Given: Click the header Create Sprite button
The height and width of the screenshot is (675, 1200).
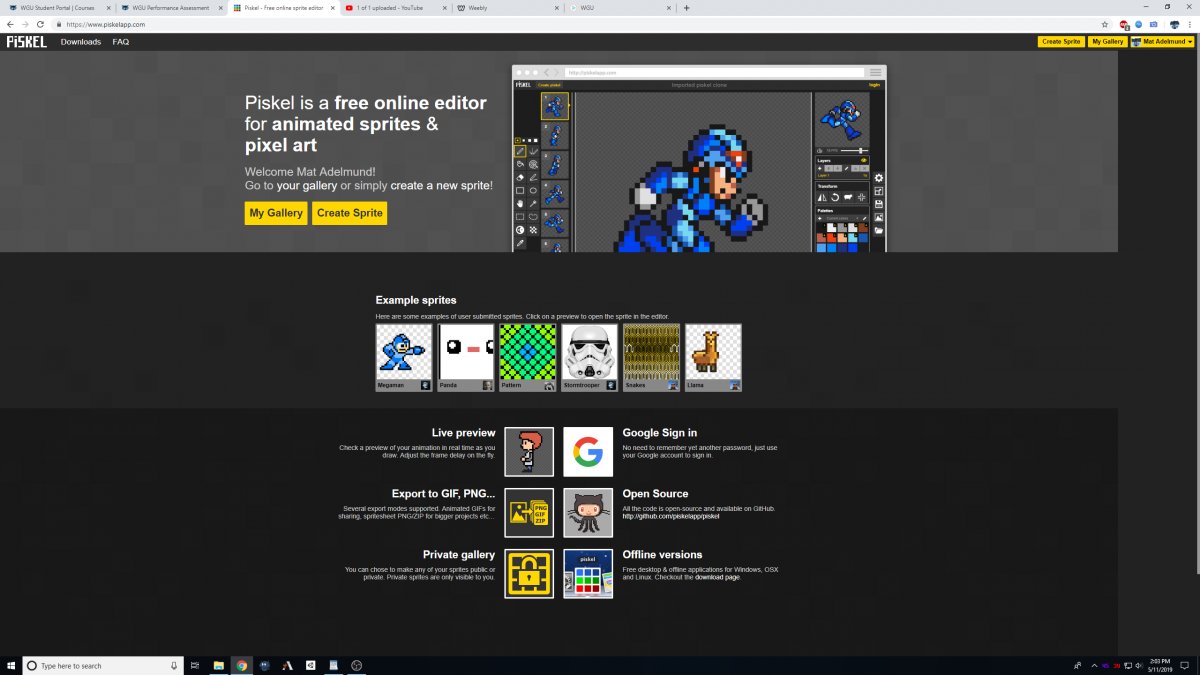Looking at the screenshot, I should coord(1061,42).
